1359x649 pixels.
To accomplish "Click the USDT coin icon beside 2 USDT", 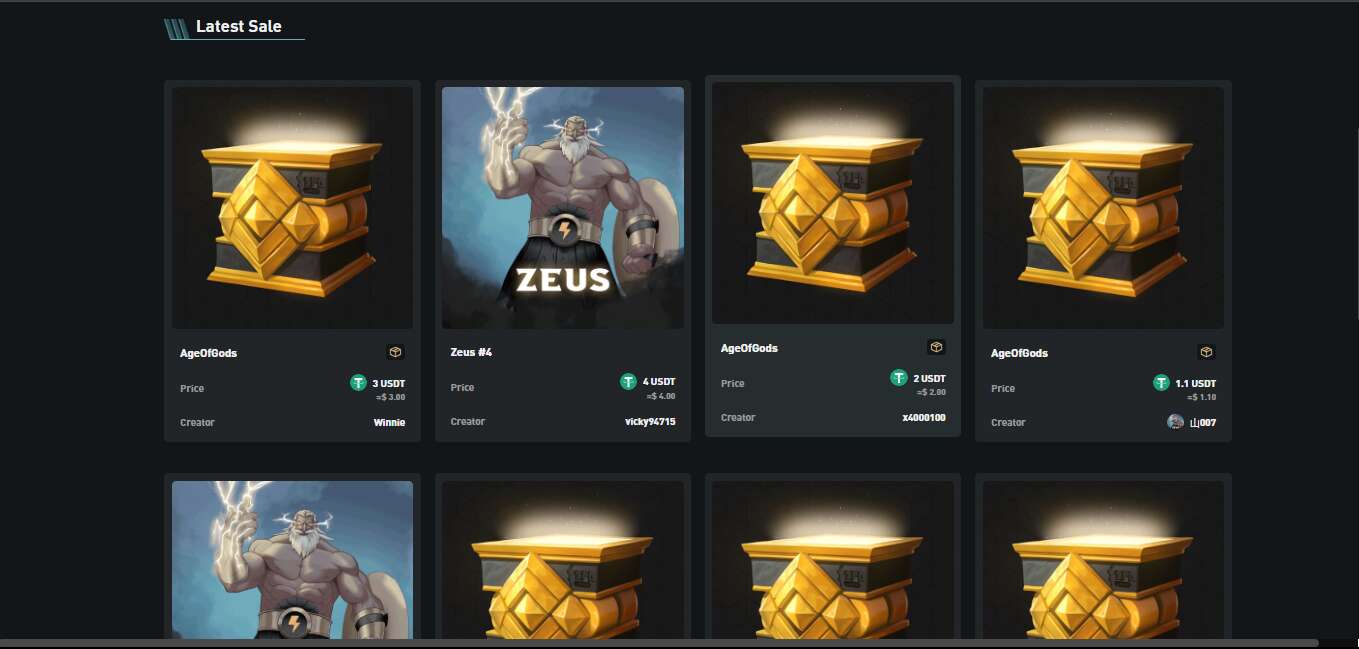I will tap(898, 377).
